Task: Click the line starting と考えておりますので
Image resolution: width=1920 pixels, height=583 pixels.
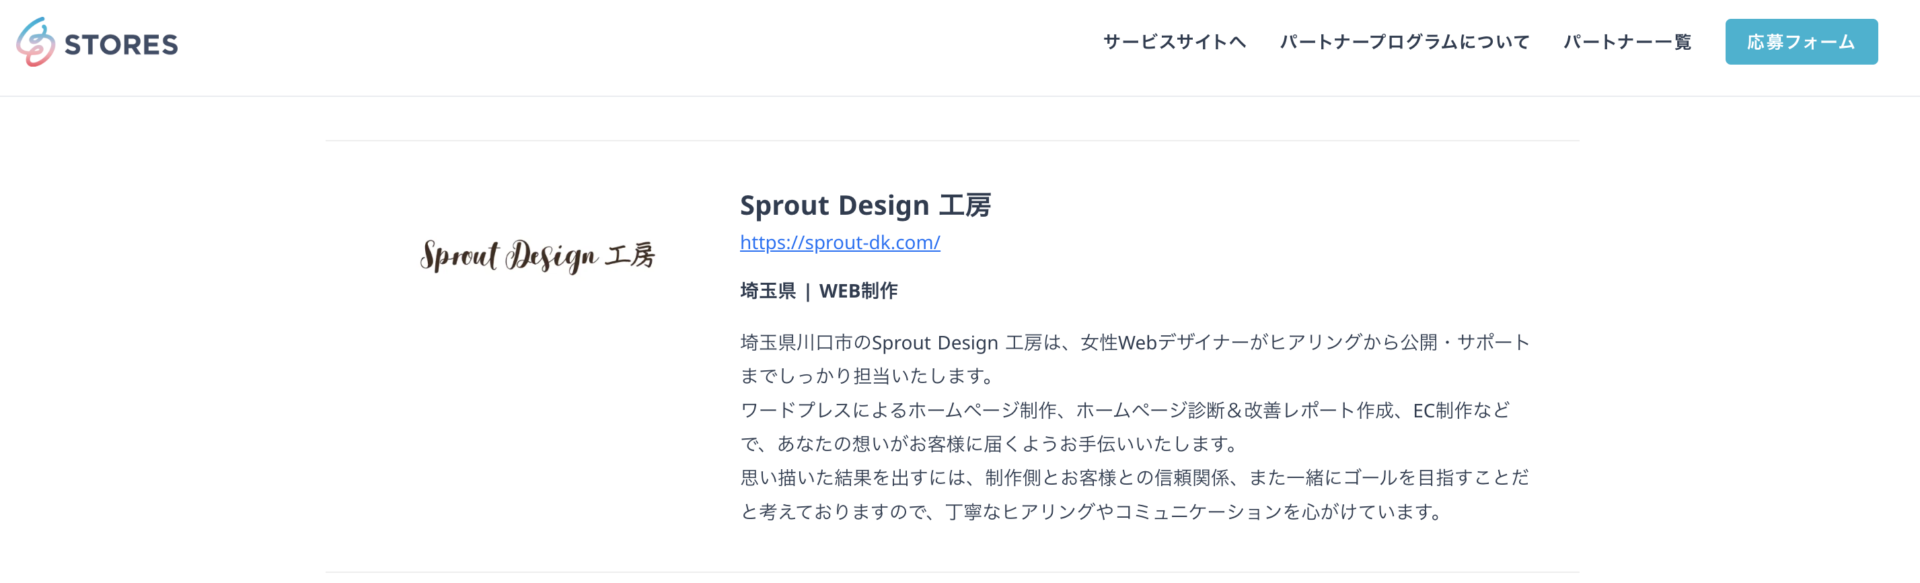Action: tap(1093, 512)
